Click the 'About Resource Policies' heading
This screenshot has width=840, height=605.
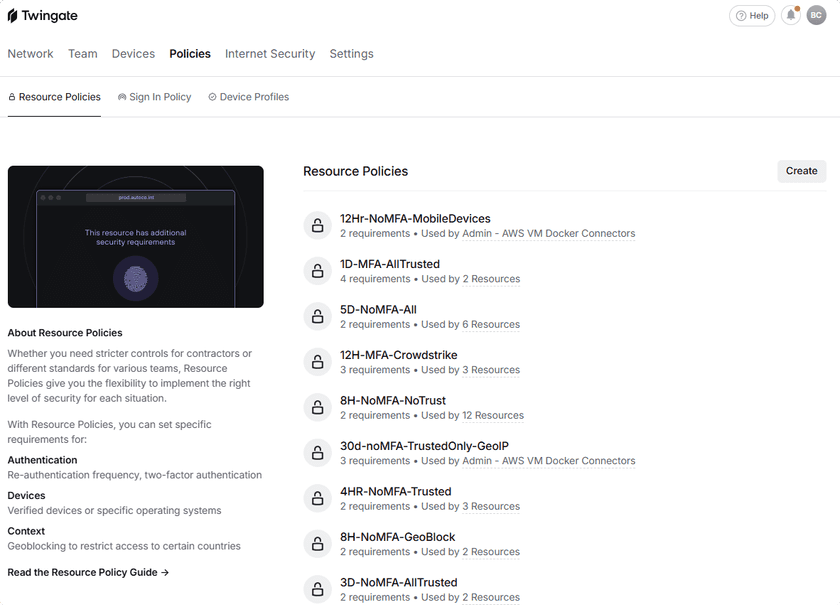click(65, 333)
